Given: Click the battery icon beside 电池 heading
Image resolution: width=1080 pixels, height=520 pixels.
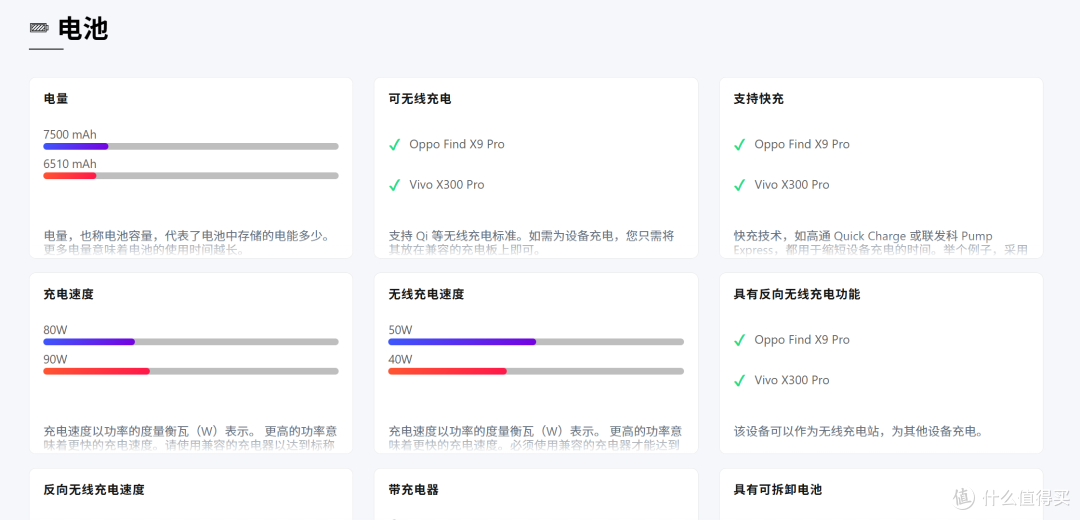Looking at the screenshot, I should (39, 28).
